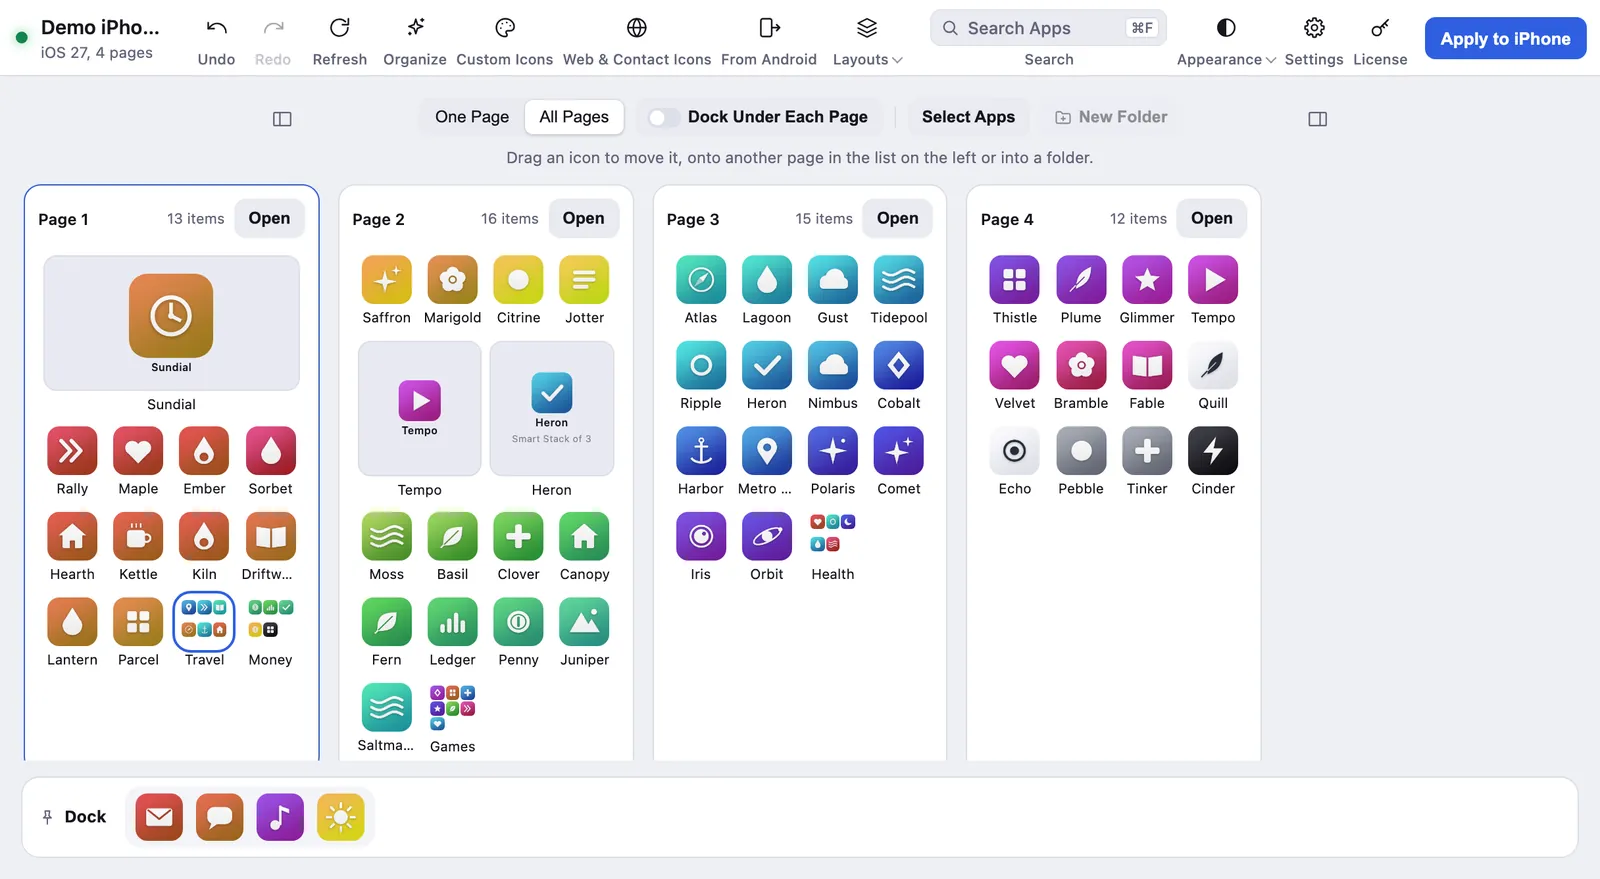Switch to One Page view
This screenshot has width=1600, height=879.
click(472, 117)
